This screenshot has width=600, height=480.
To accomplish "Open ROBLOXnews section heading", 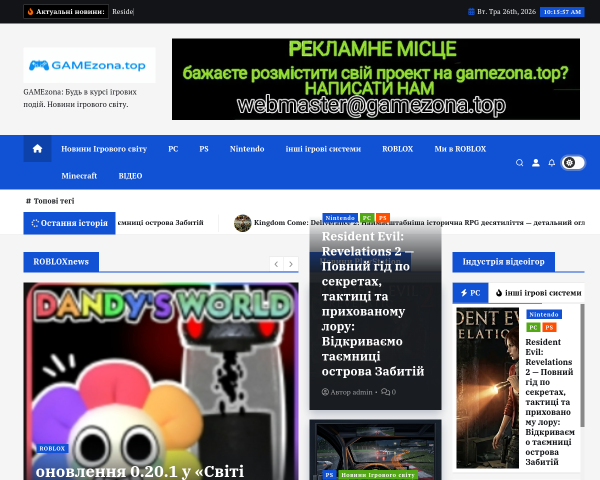I will (61, 261).
